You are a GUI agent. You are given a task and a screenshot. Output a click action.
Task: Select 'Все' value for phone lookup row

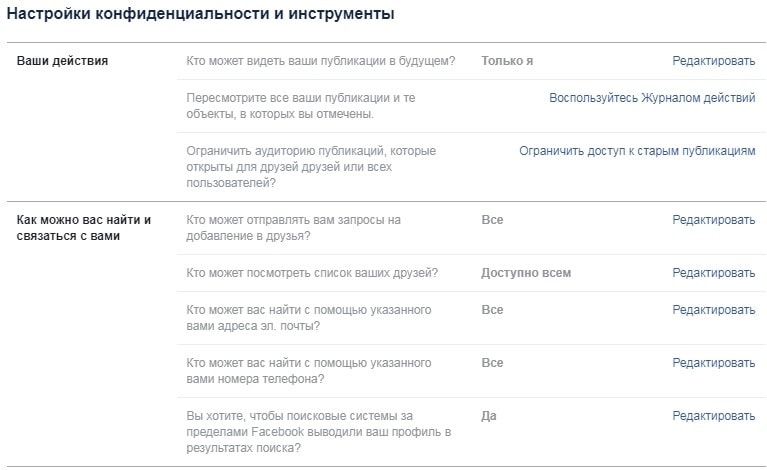[492, 363]
